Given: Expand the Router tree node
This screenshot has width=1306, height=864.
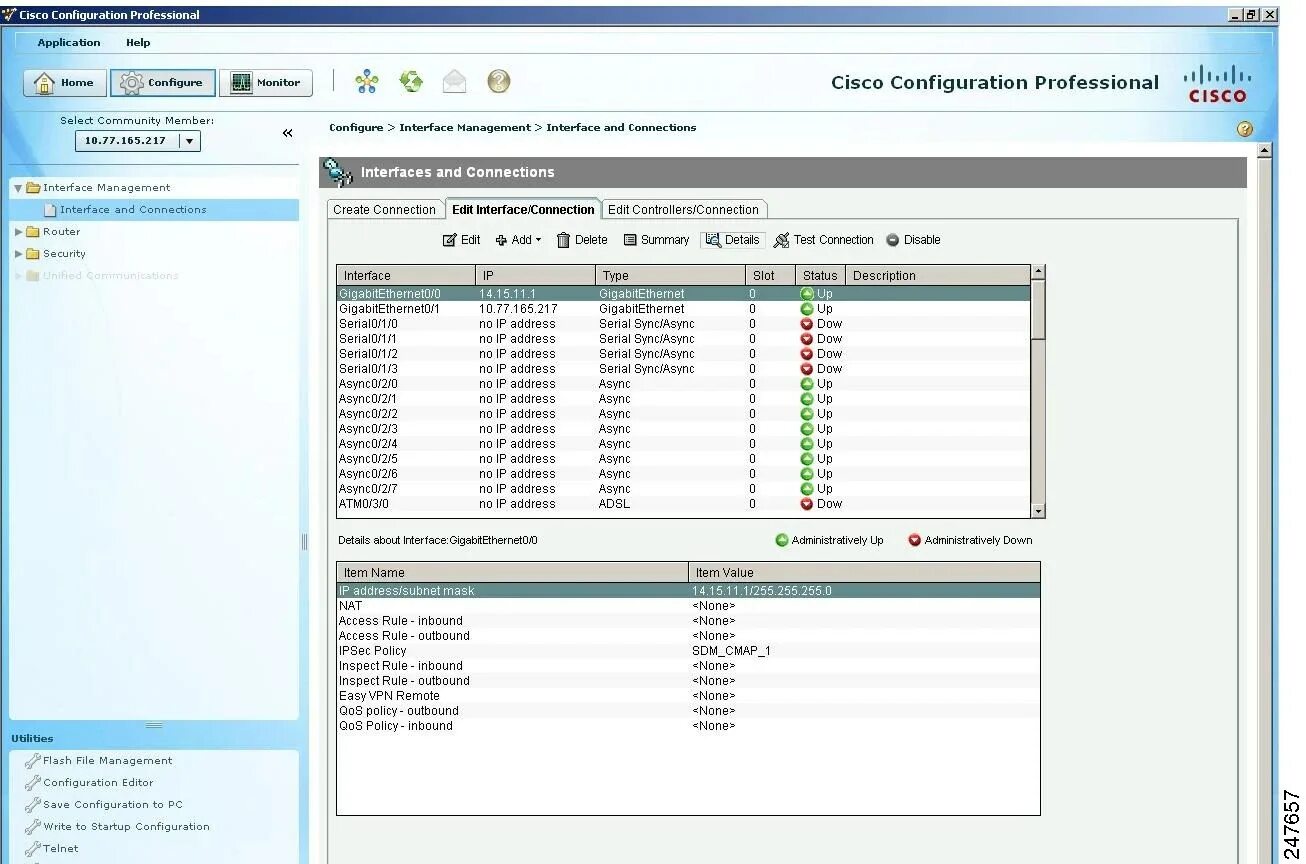Looking at the screenshot, I should click(x=18, y=232).
